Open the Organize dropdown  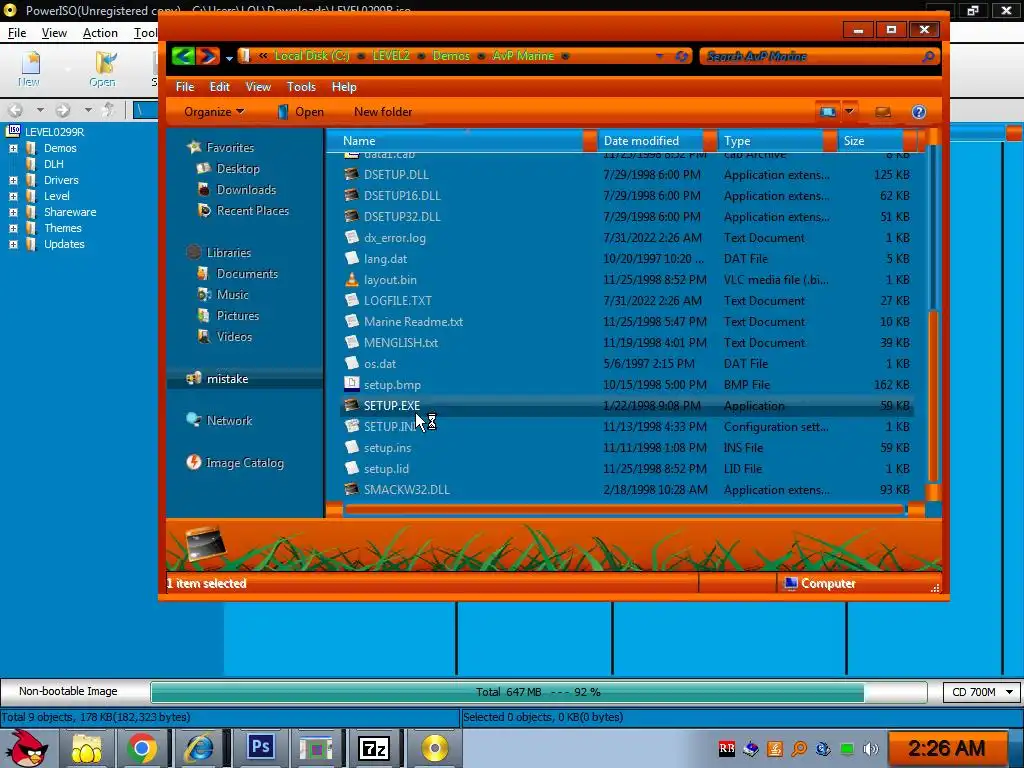(x=214, y=112)
